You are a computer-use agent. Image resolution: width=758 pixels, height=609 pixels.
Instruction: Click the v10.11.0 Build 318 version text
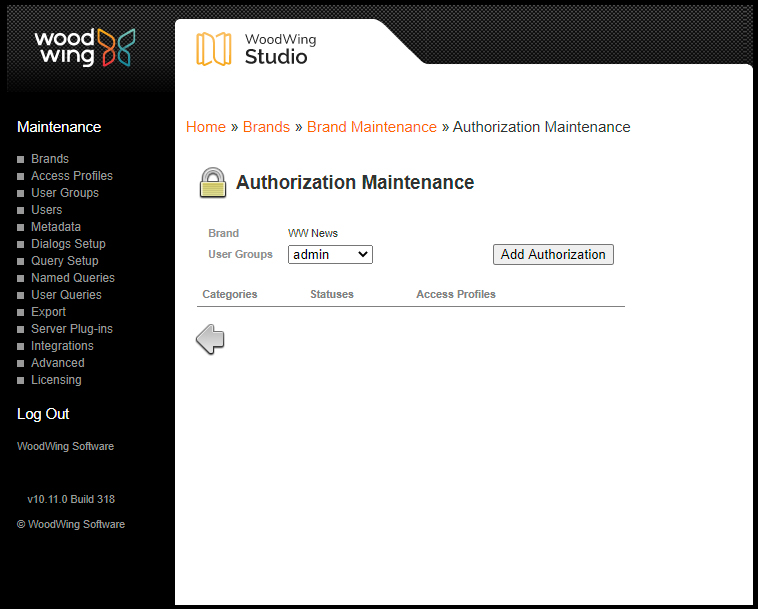pos(71,500)
